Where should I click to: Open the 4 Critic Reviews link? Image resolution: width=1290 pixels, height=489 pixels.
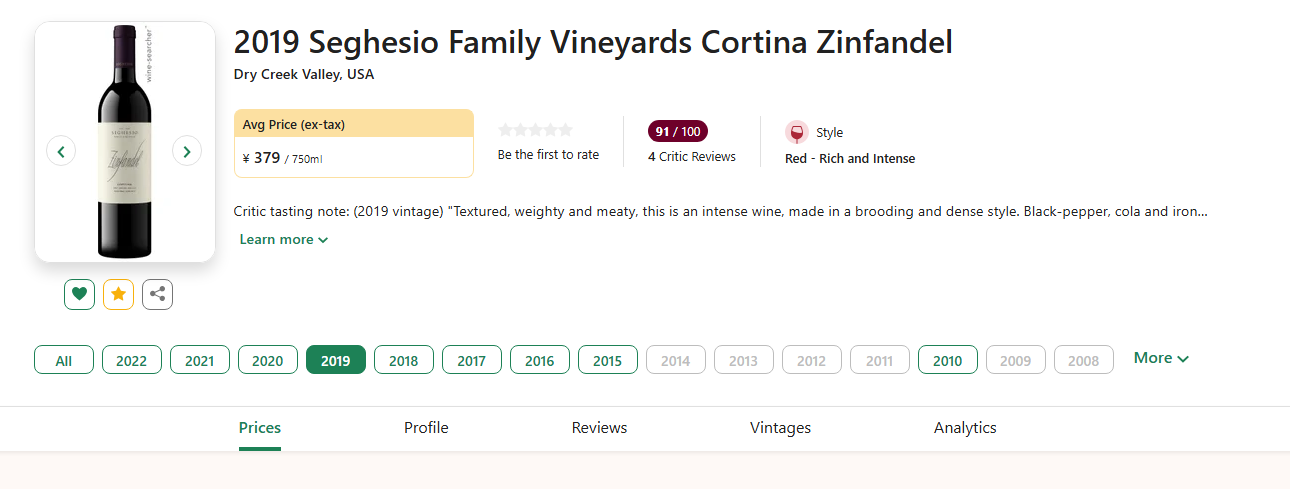click(x=691, y=156)
